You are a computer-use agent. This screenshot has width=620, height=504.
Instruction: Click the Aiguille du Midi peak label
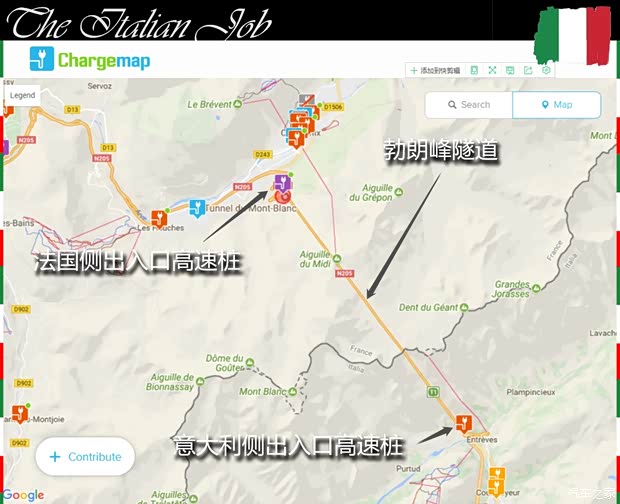322,260
